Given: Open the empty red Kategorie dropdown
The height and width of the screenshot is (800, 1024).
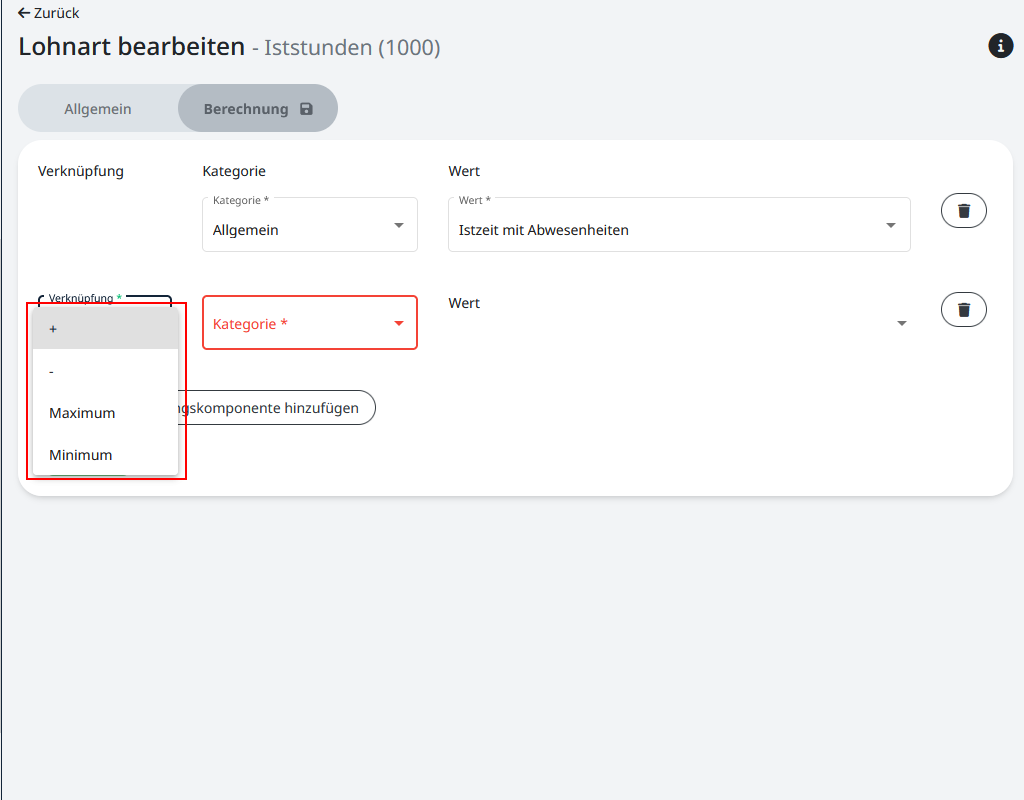Looking at the screenshot, I should pyautogui.click(x=300, y=323).
